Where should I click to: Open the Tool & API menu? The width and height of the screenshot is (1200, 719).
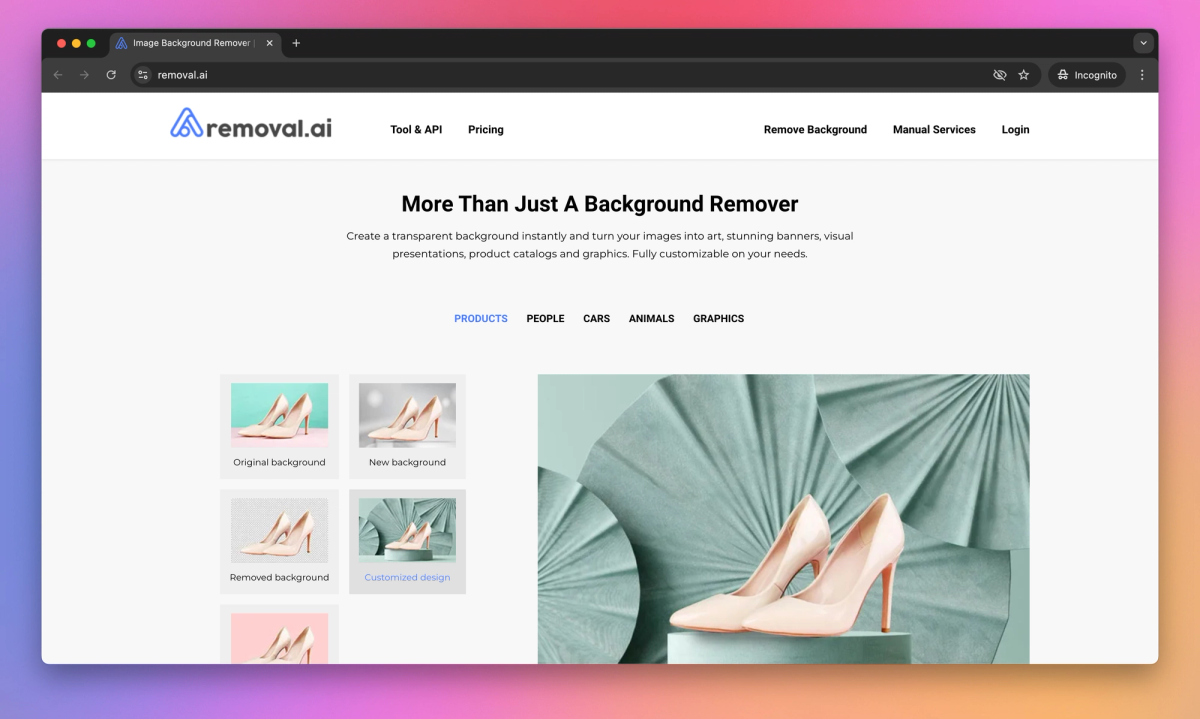[x=416, y=129]
